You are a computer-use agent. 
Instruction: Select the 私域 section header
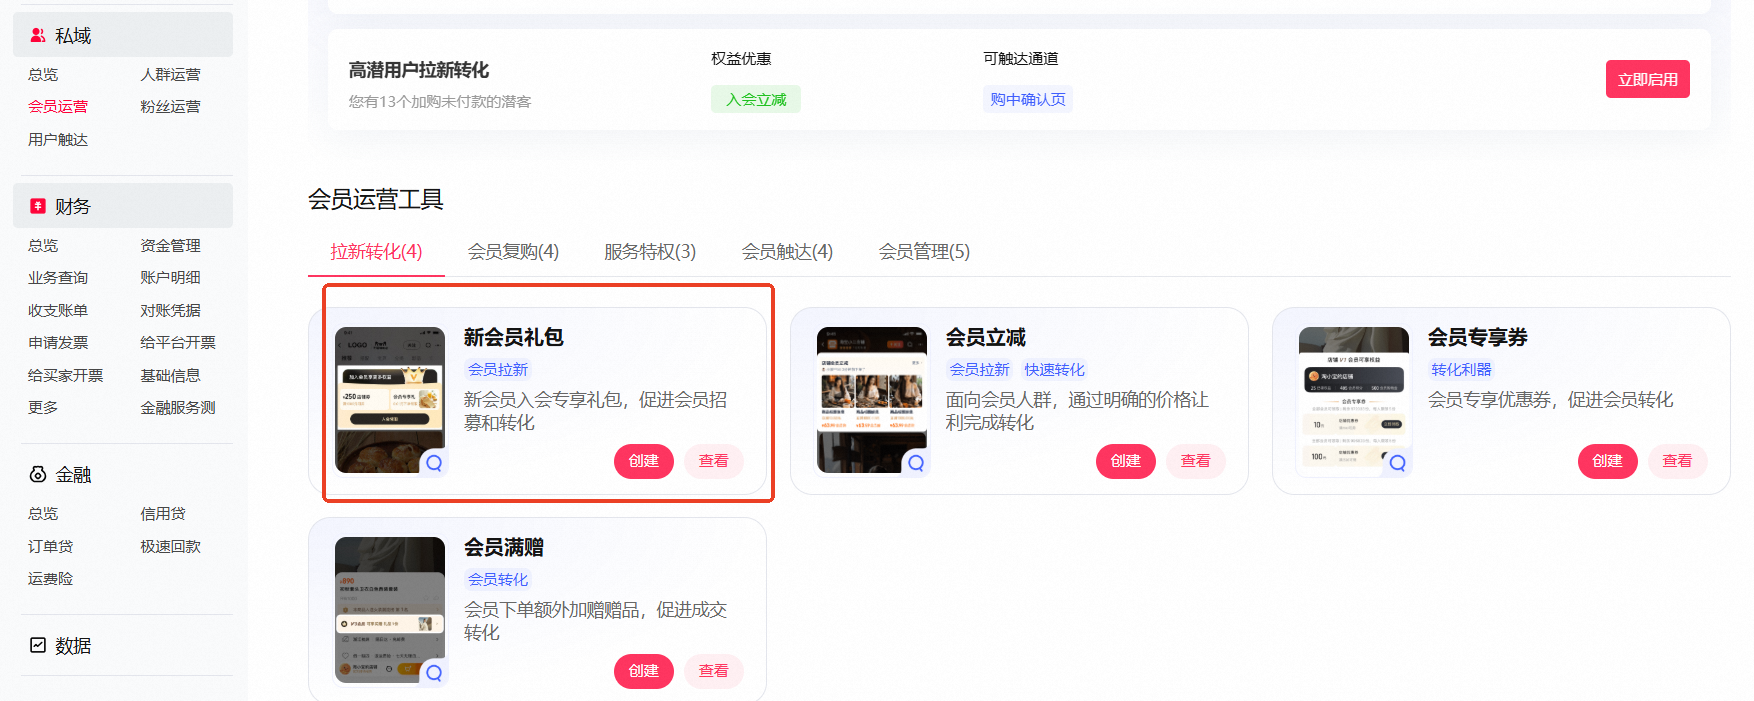tap(123, 35)
